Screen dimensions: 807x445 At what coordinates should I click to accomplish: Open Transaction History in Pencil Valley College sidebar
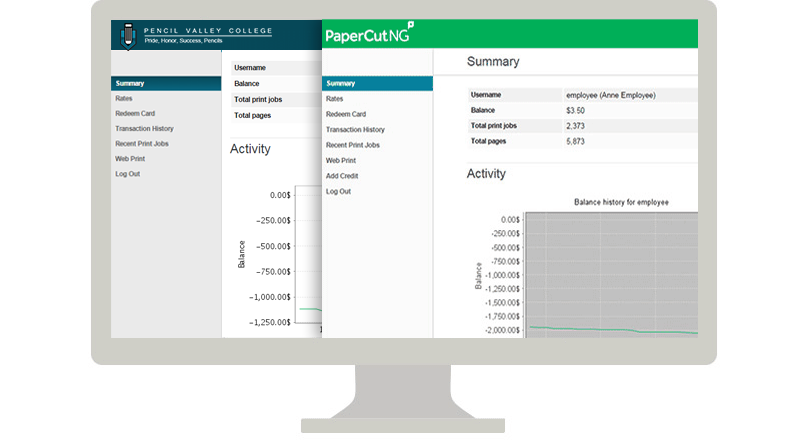(x=144, y=129)
